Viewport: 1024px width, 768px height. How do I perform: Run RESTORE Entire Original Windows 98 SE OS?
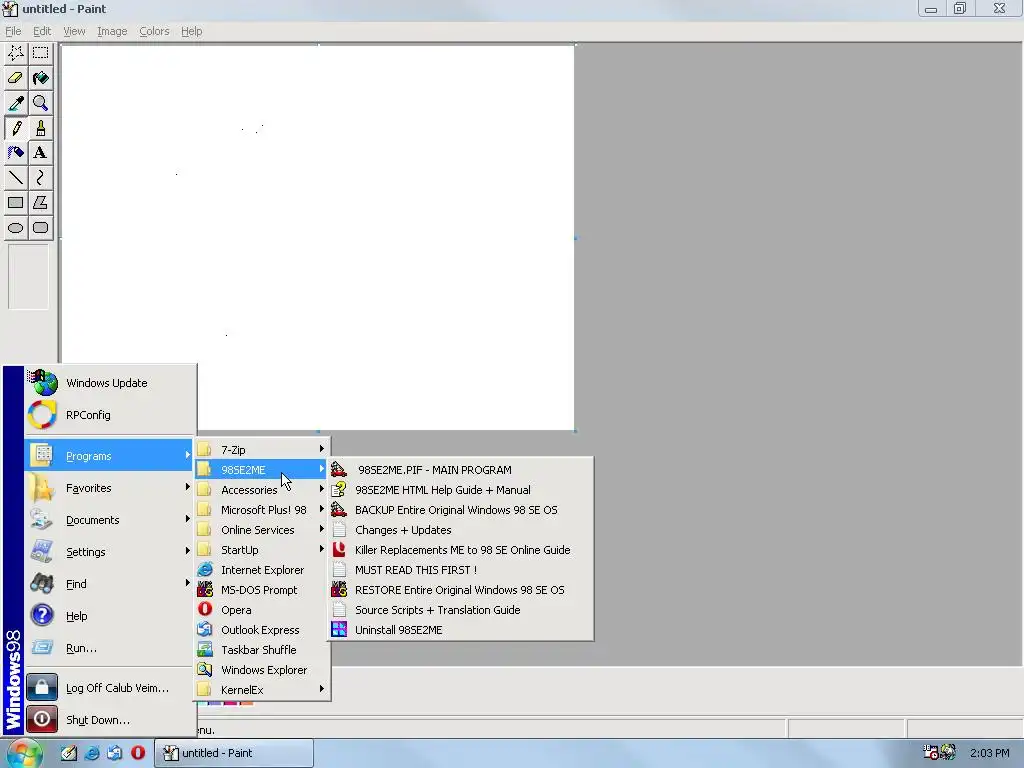(x=461, y=590)
